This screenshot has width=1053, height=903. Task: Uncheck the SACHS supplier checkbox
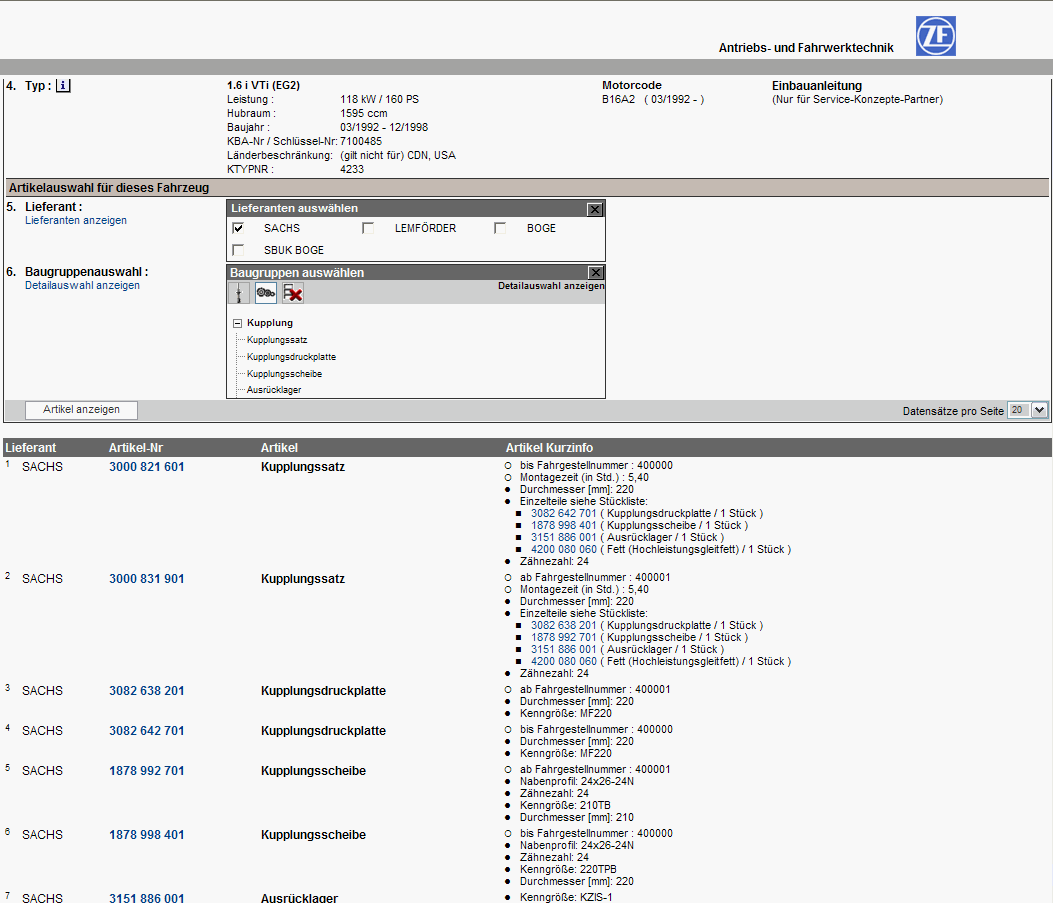tap(238, 228)
